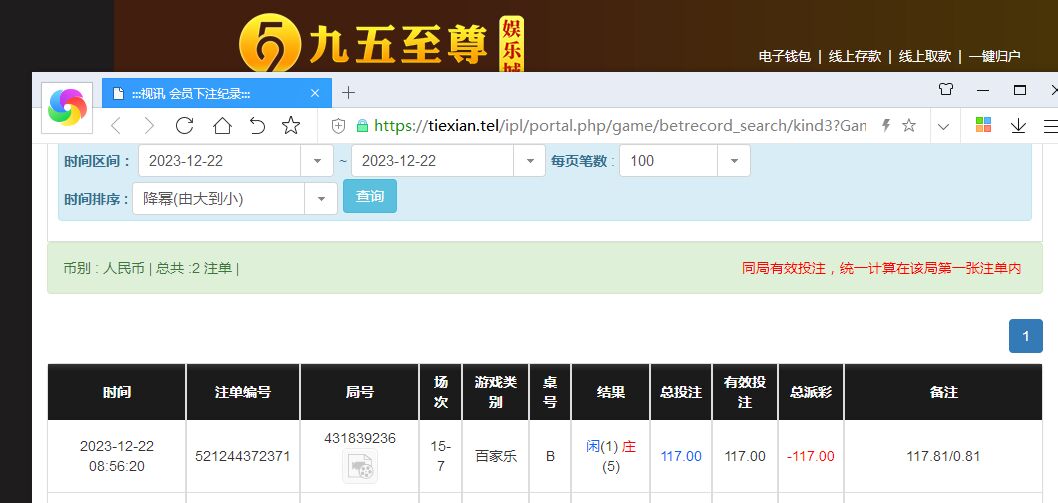This screenshot has height=503, width=1058.
Task: Click the green padlock HTTPS icon
Action: (362, 126)
